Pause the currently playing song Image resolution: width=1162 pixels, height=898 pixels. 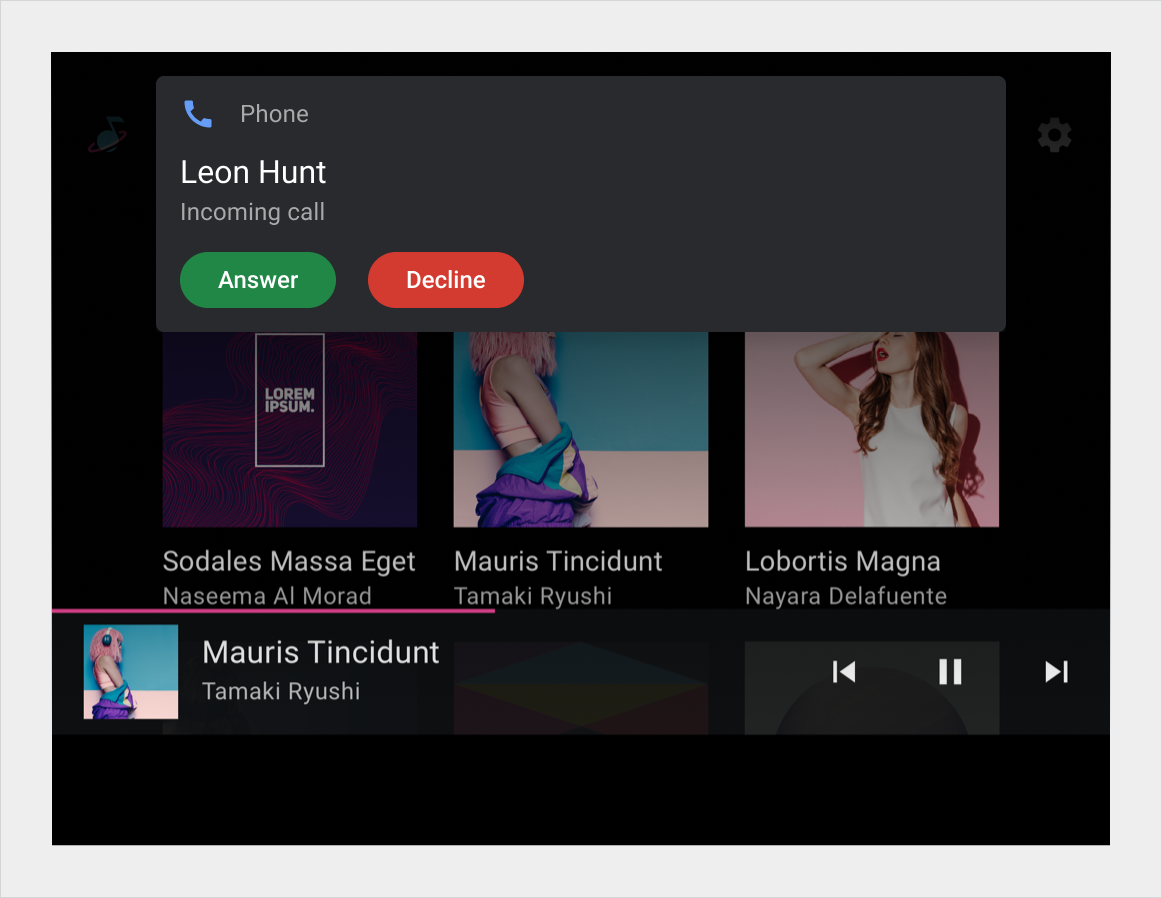coord(950,672)
